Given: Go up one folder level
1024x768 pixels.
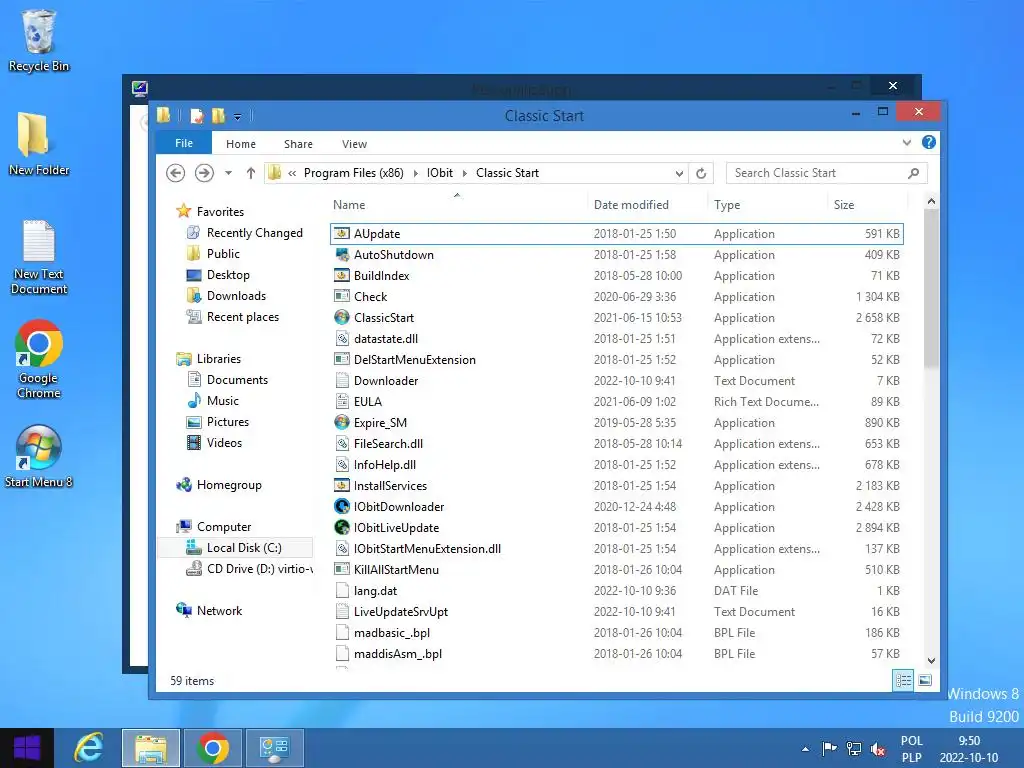Looking at the screenshot, I should pyautogui.click(x=251, y=173).
